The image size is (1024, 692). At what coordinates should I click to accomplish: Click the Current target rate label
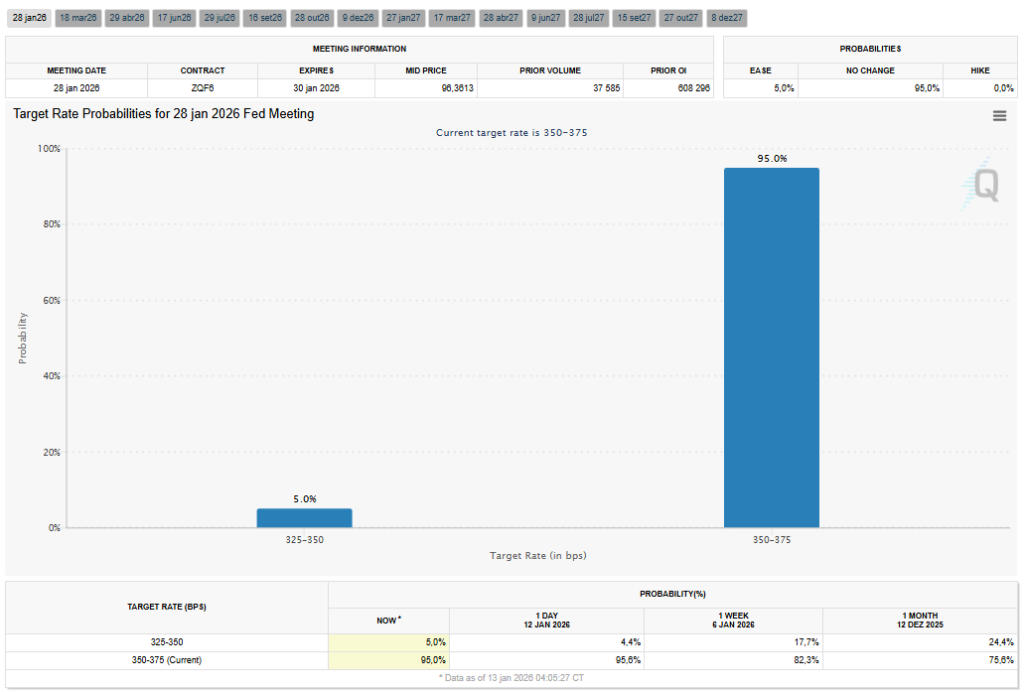pos(512,132)
